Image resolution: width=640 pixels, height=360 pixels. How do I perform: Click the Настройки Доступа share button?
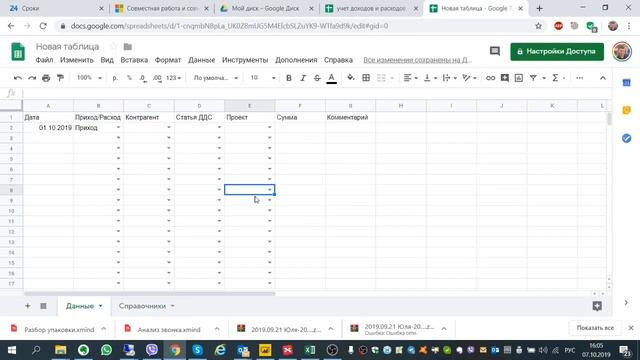pyautogui.click(x=557, y=51)
